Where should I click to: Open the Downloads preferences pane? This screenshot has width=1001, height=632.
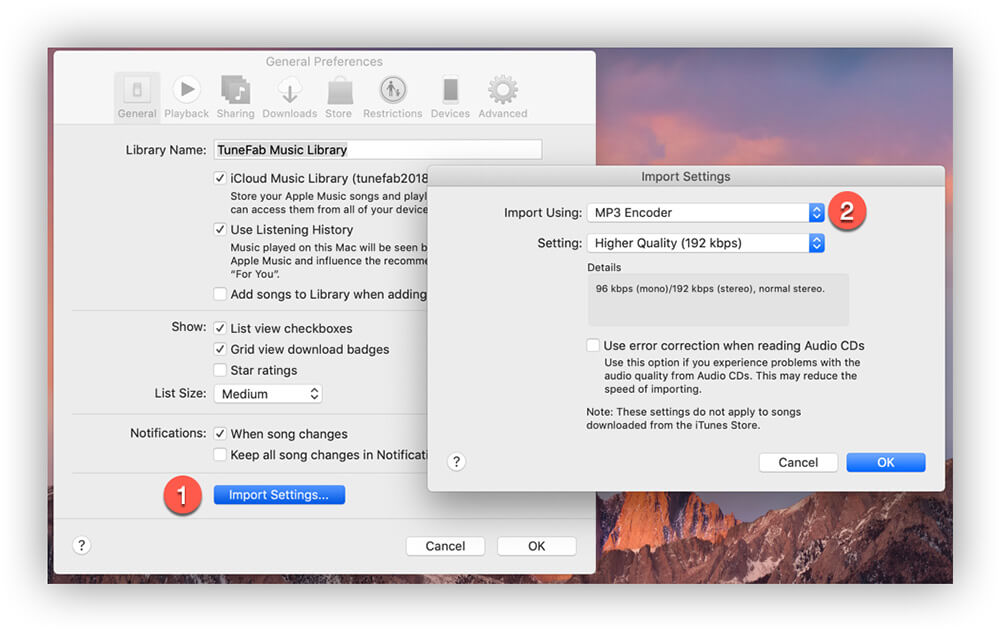pos(290,97)
